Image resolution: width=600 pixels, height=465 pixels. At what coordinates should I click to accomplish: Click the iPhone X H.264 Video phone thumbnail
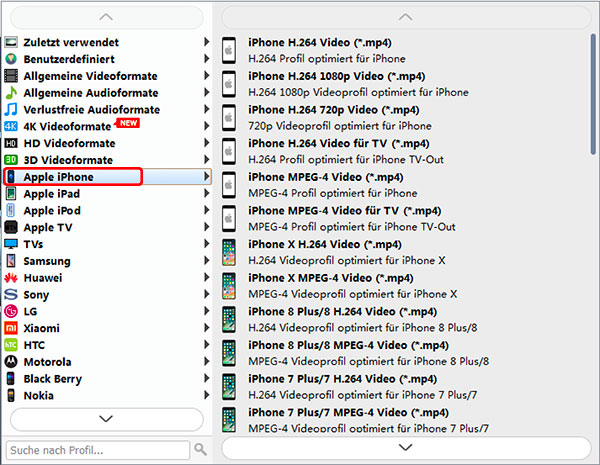pos(229,252)
